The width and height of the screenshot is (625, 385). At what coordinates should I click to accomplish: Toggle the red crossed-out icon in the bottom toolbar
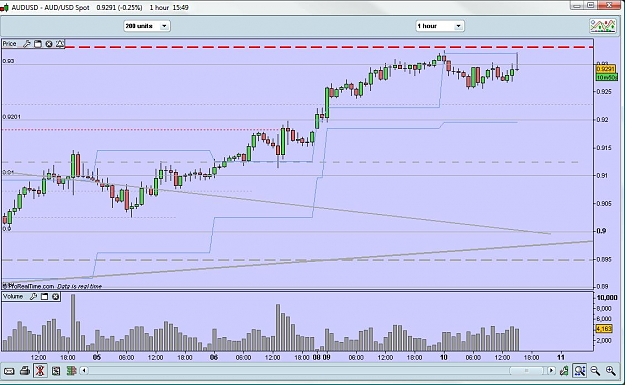tap(40, 371)
